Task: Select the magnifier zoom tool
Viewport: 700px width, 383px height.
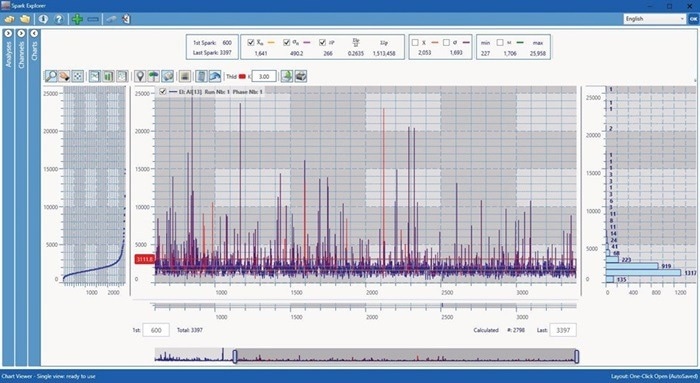Action: pos(51,76)
